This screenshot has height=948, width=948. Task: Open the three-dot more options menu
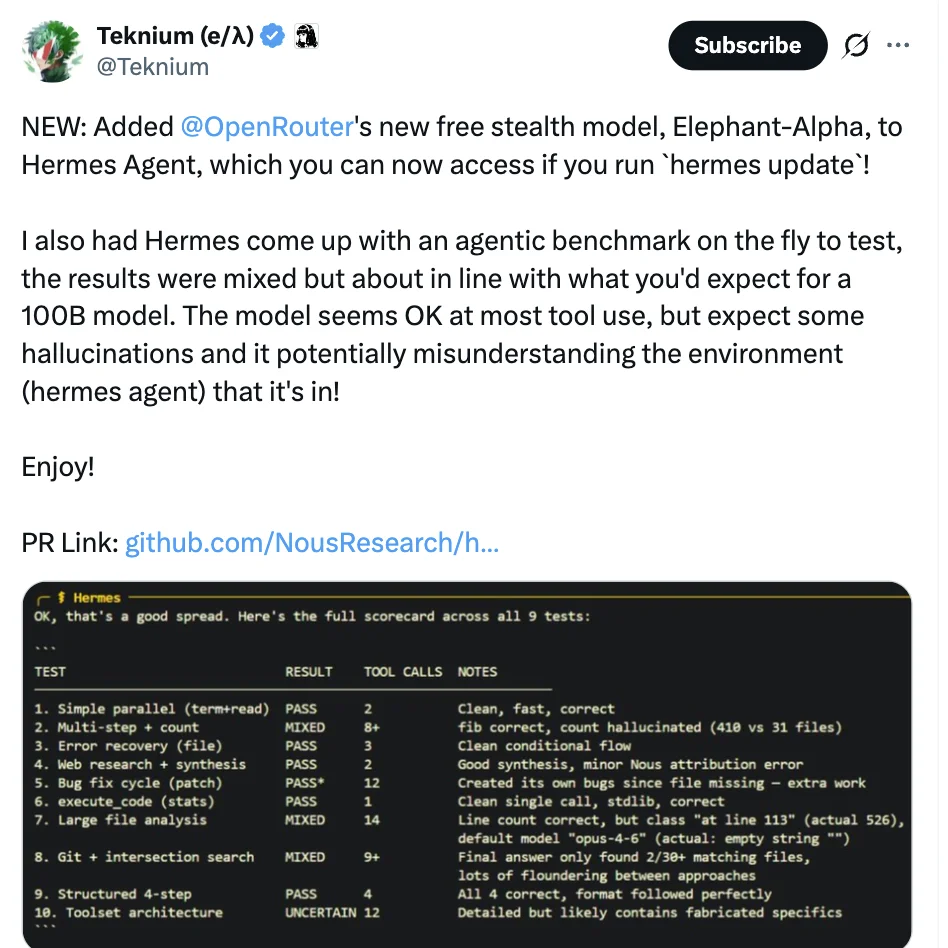point(899,46)
